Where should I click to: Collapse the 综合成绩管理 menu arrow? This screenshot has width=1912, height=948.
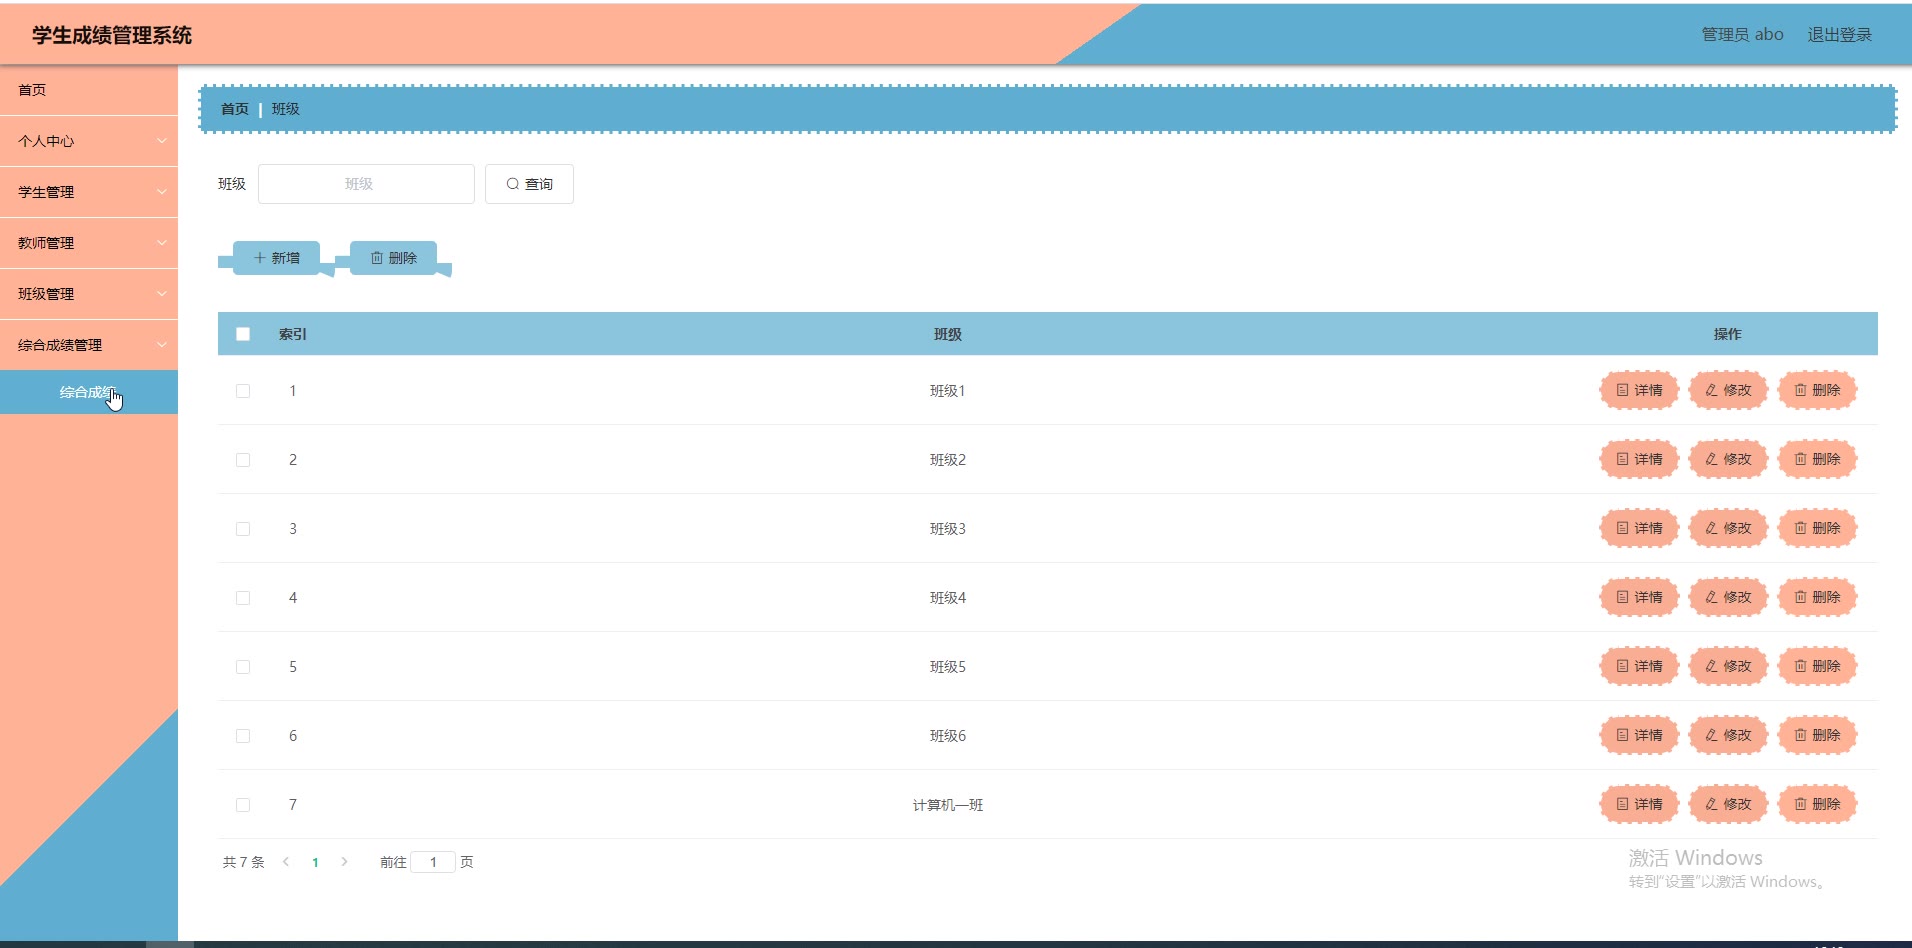162,345
